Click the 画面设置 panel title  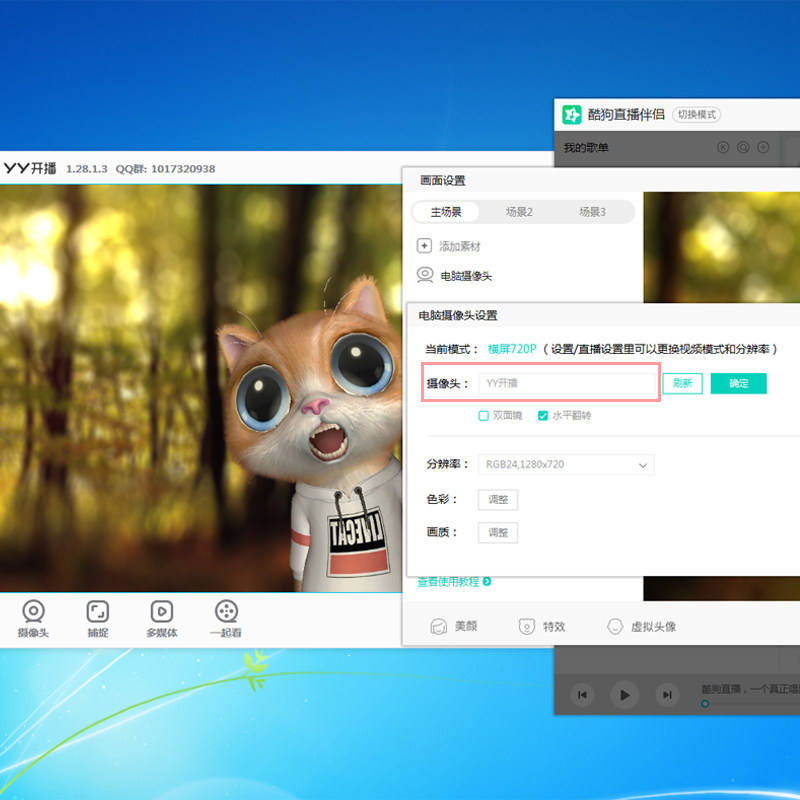tap(442, 181)
